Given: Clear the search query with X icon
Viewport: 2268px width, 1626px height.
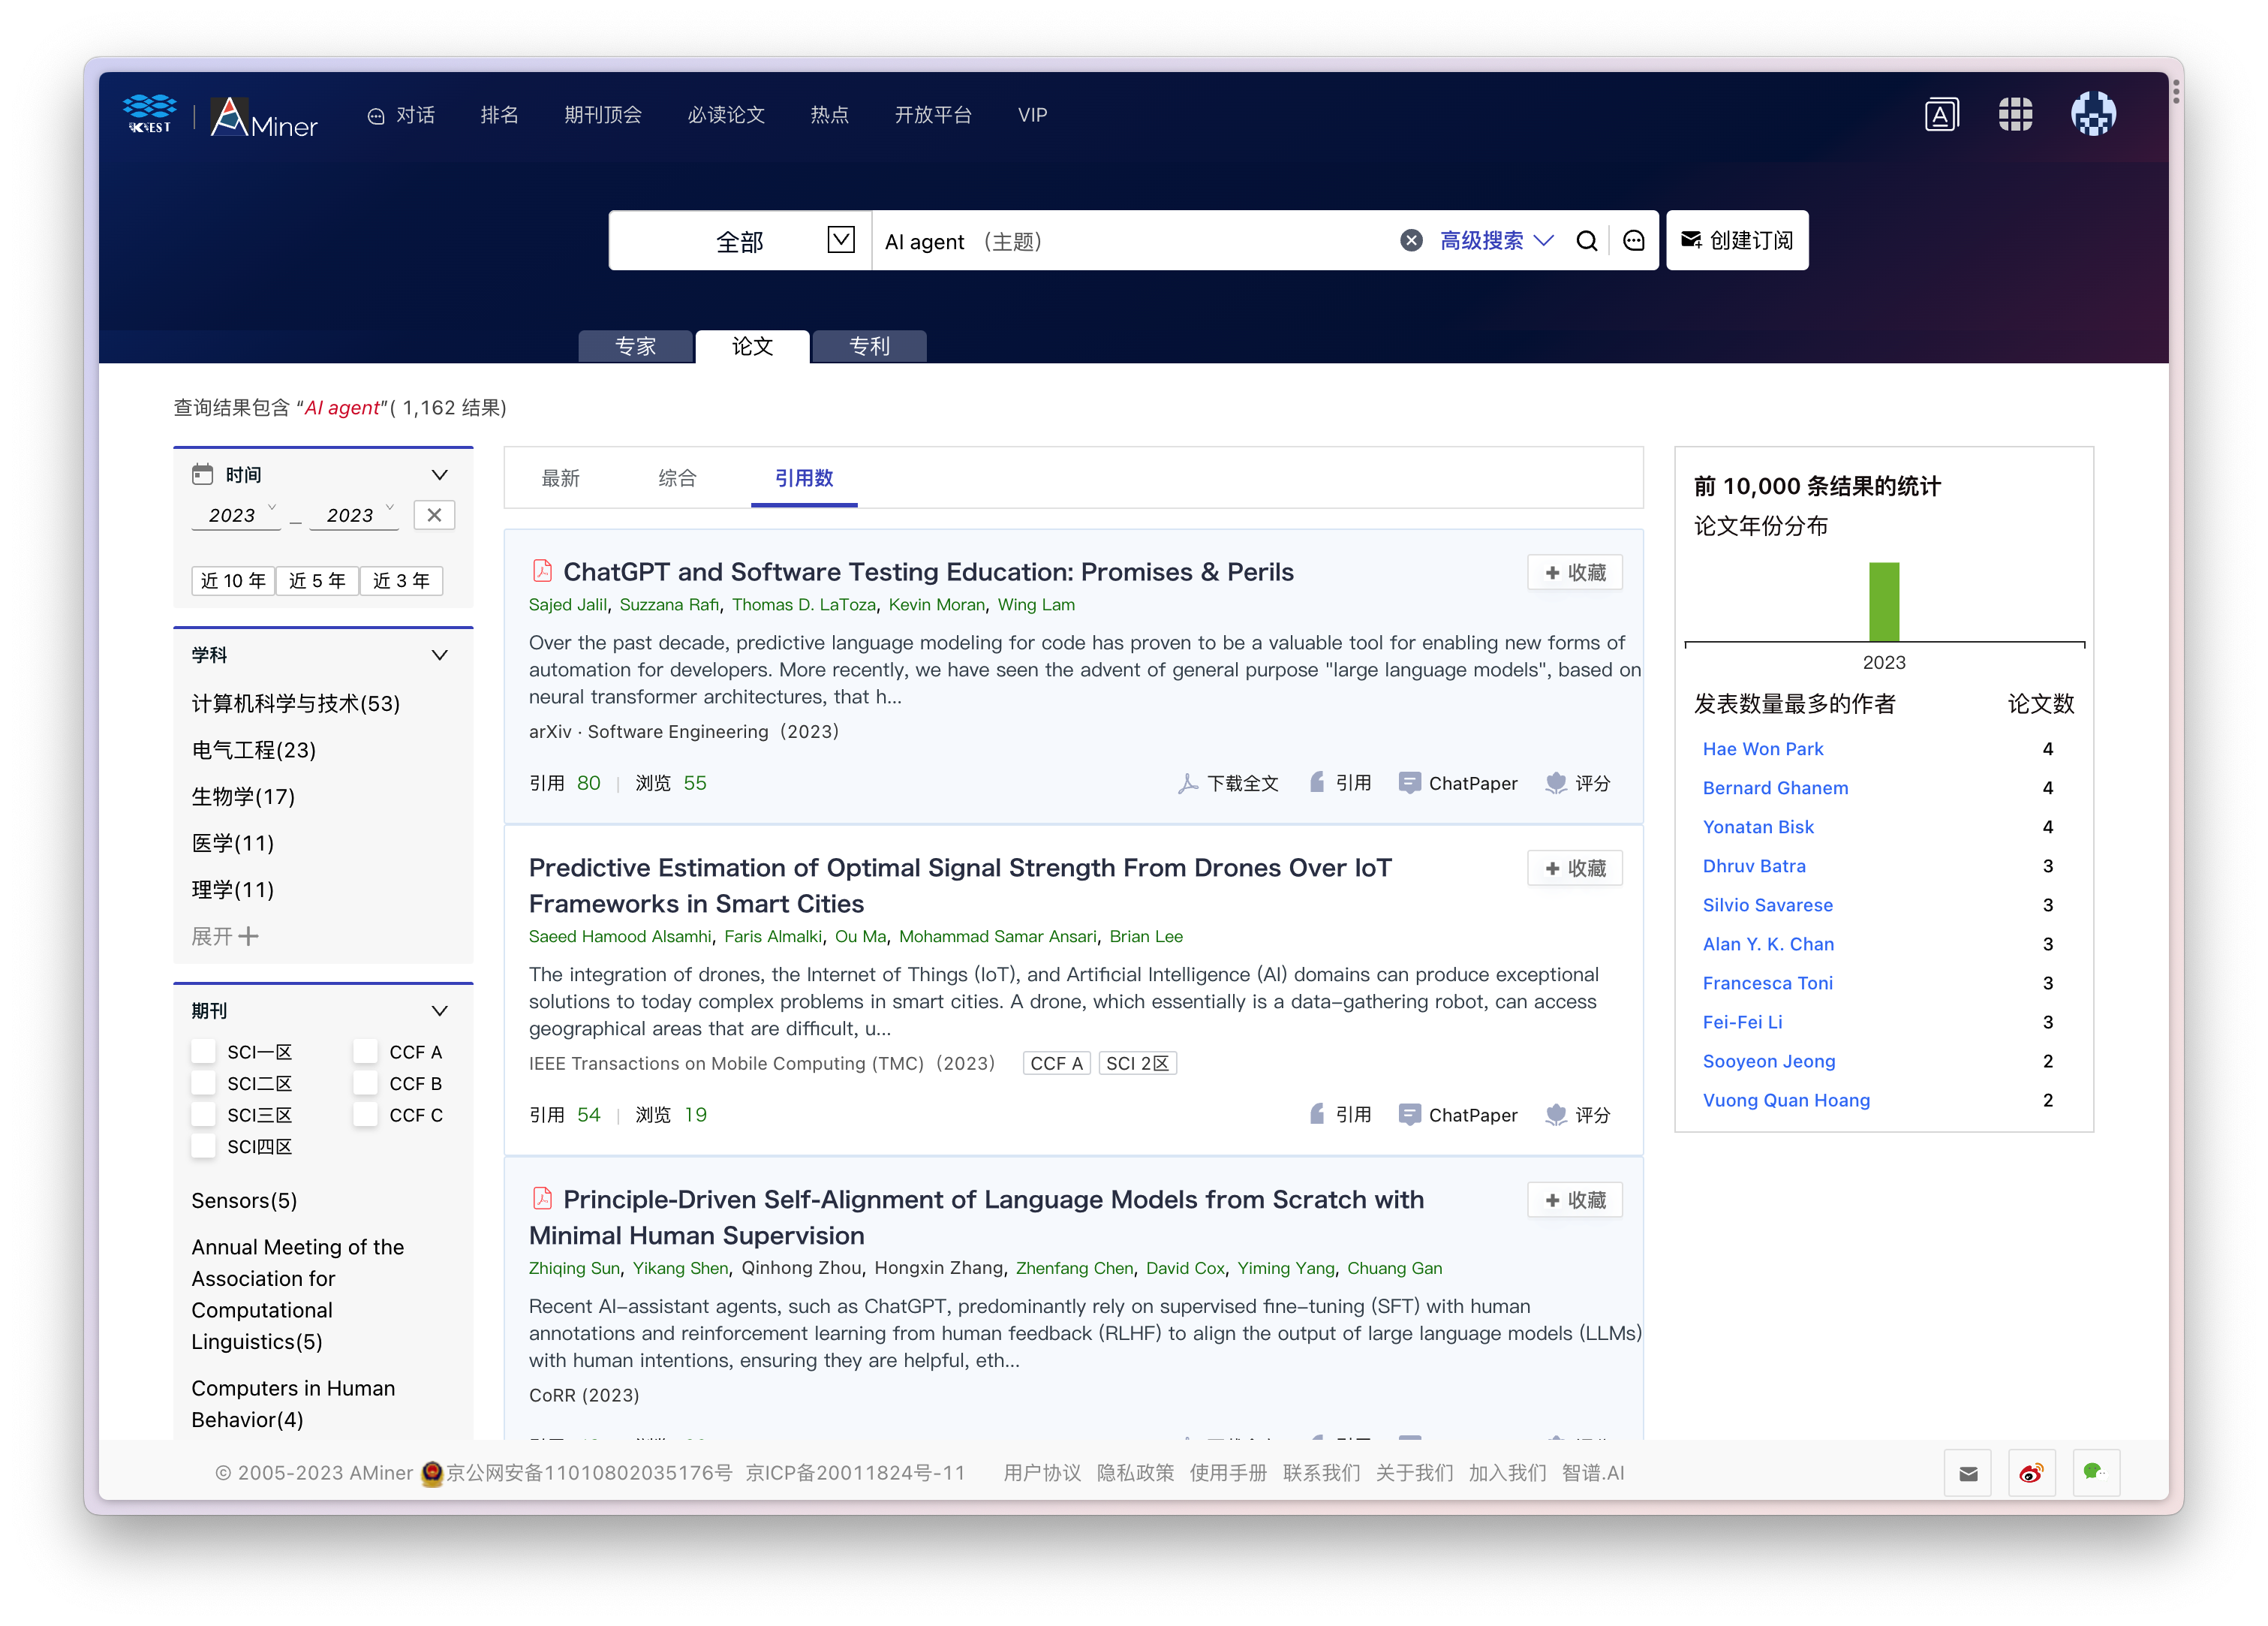Looking at the screenshot, I should point(1411,241).
